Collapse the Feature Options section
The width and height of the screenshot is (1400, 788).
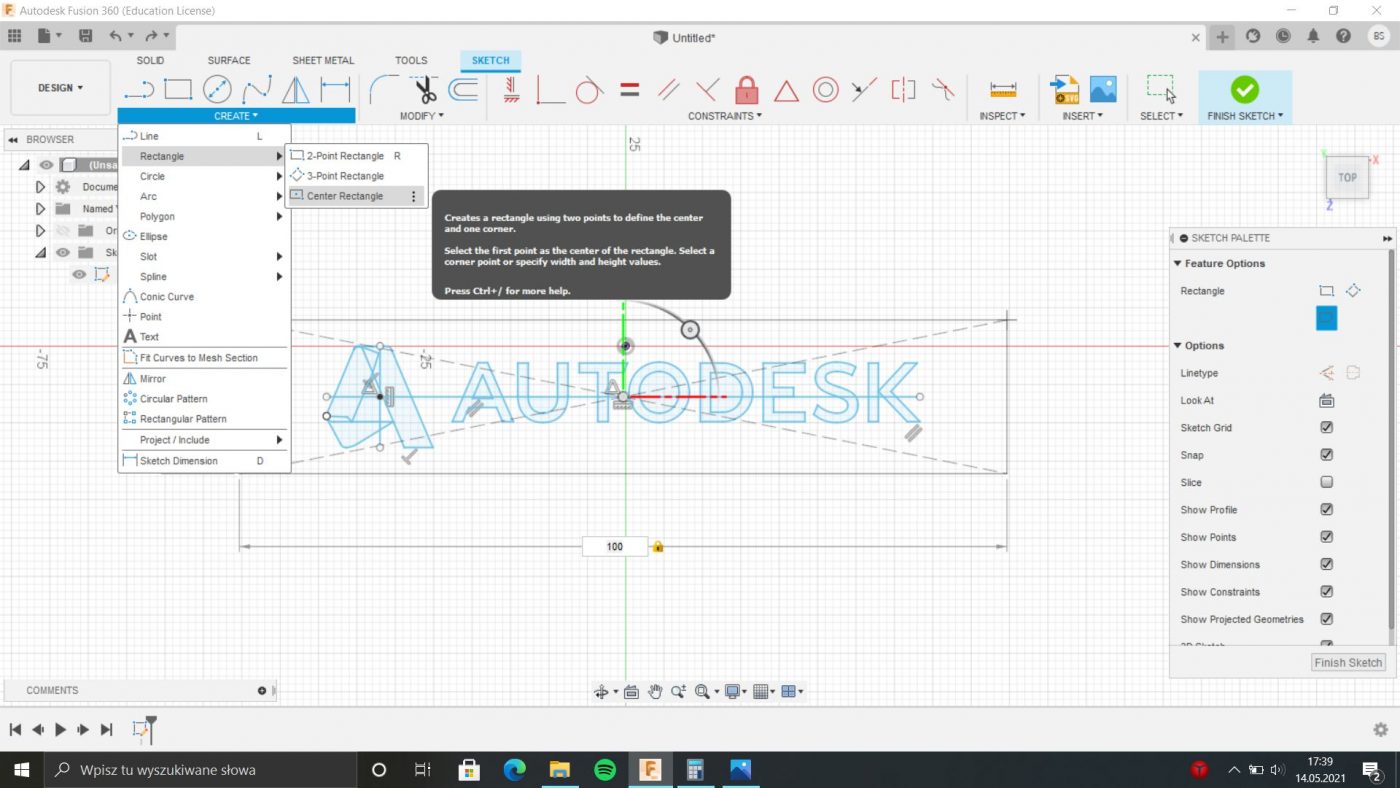[1178, 264]
